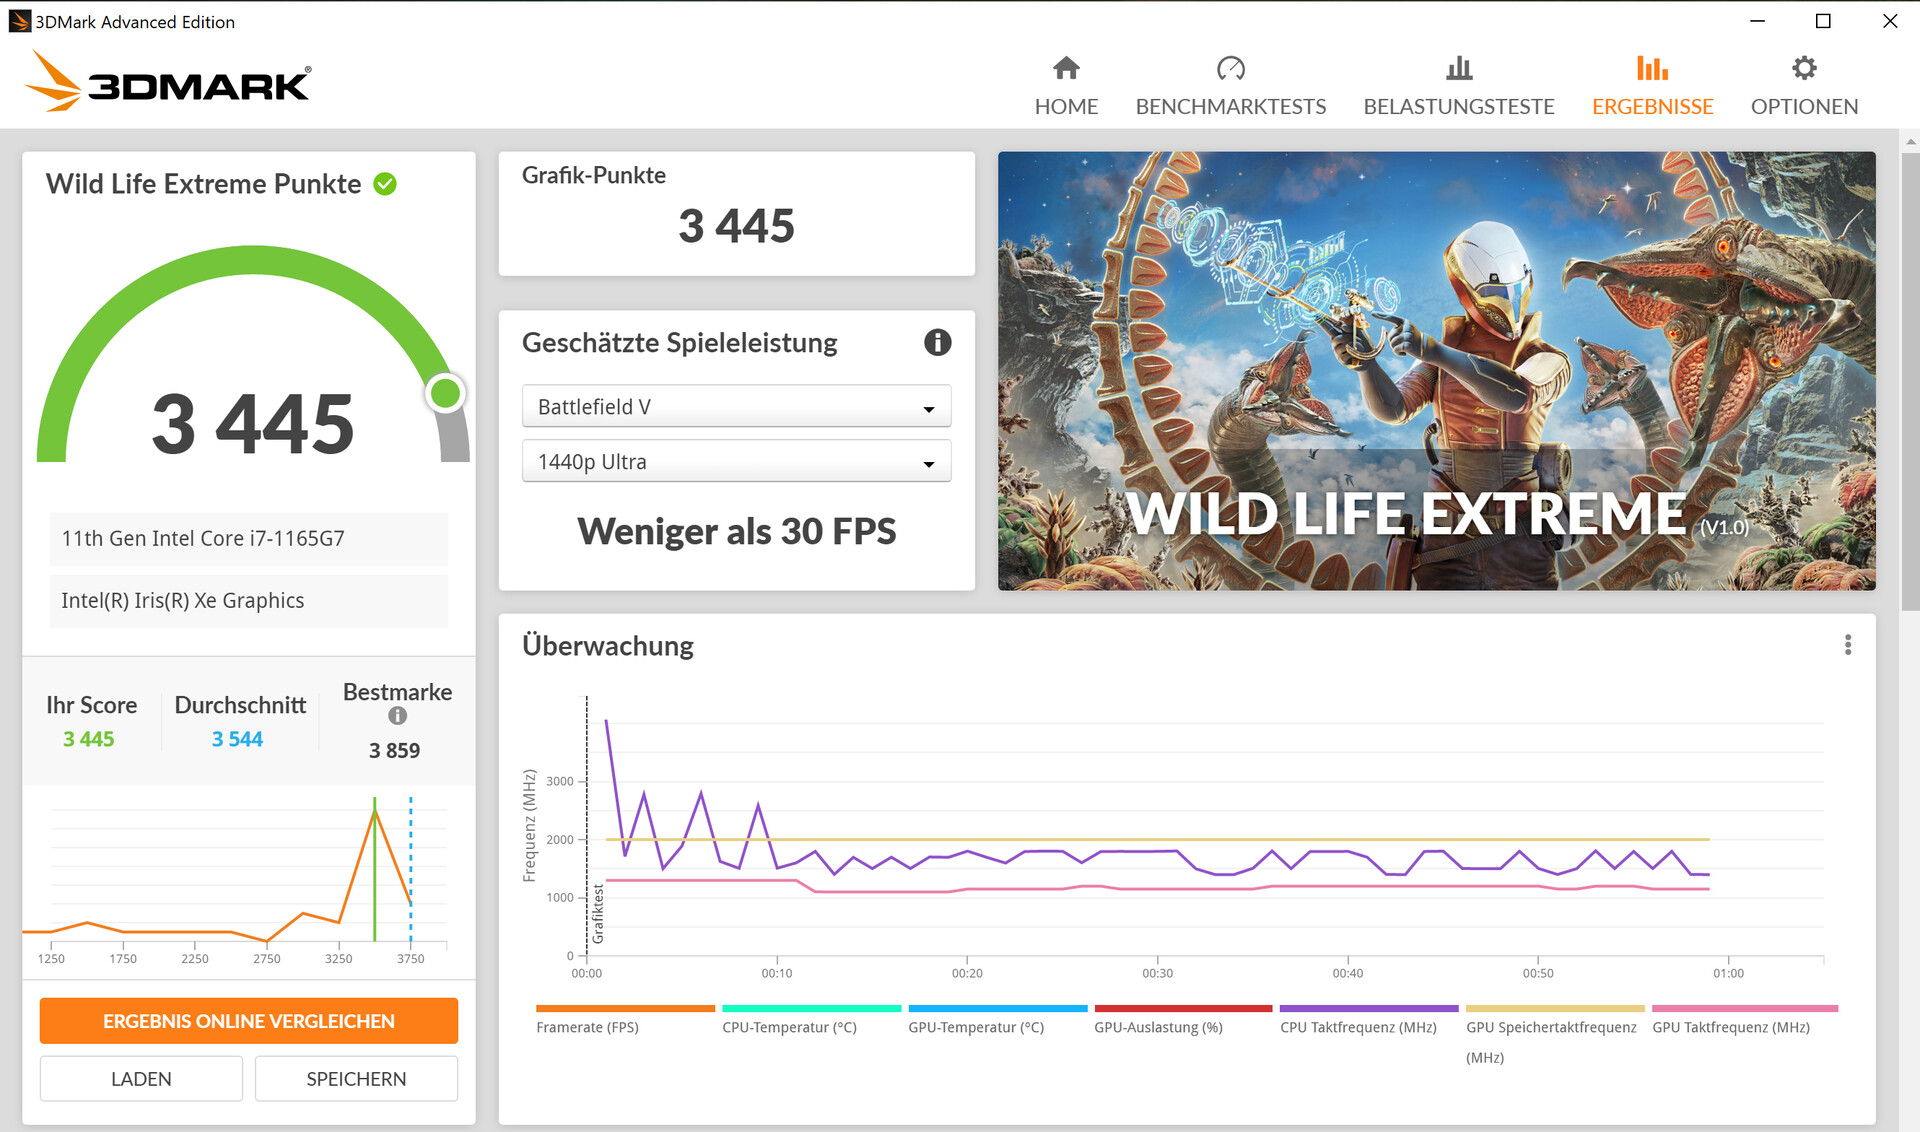Screen dimensions: 1920x1132
Task: Click the CPU Taktfrequenz purple swatch
Action: tap(1368, 1008)
